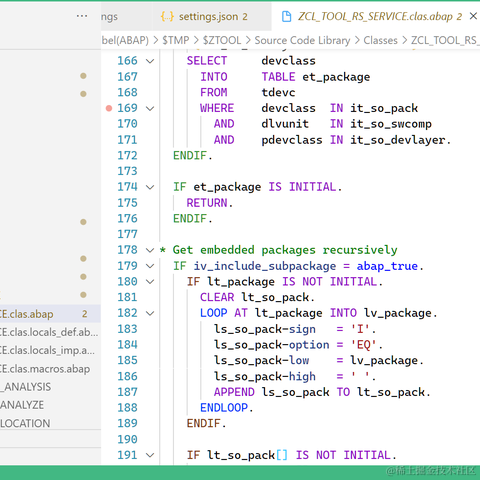480x480 pixels.
Task: Open the E.clas.locals_imp.a... file
Action: click(50, 350)
